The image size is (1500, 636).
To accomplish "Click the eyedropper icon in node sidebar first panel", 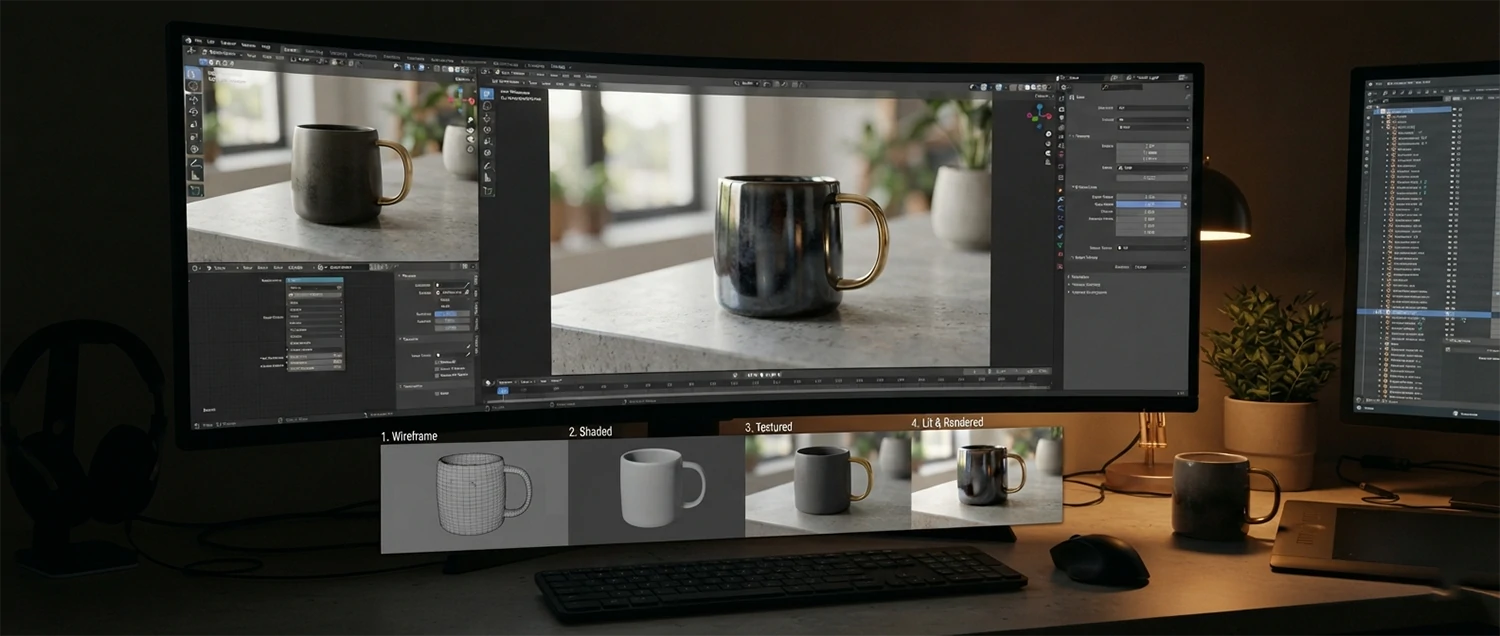I will click(467, 285).
